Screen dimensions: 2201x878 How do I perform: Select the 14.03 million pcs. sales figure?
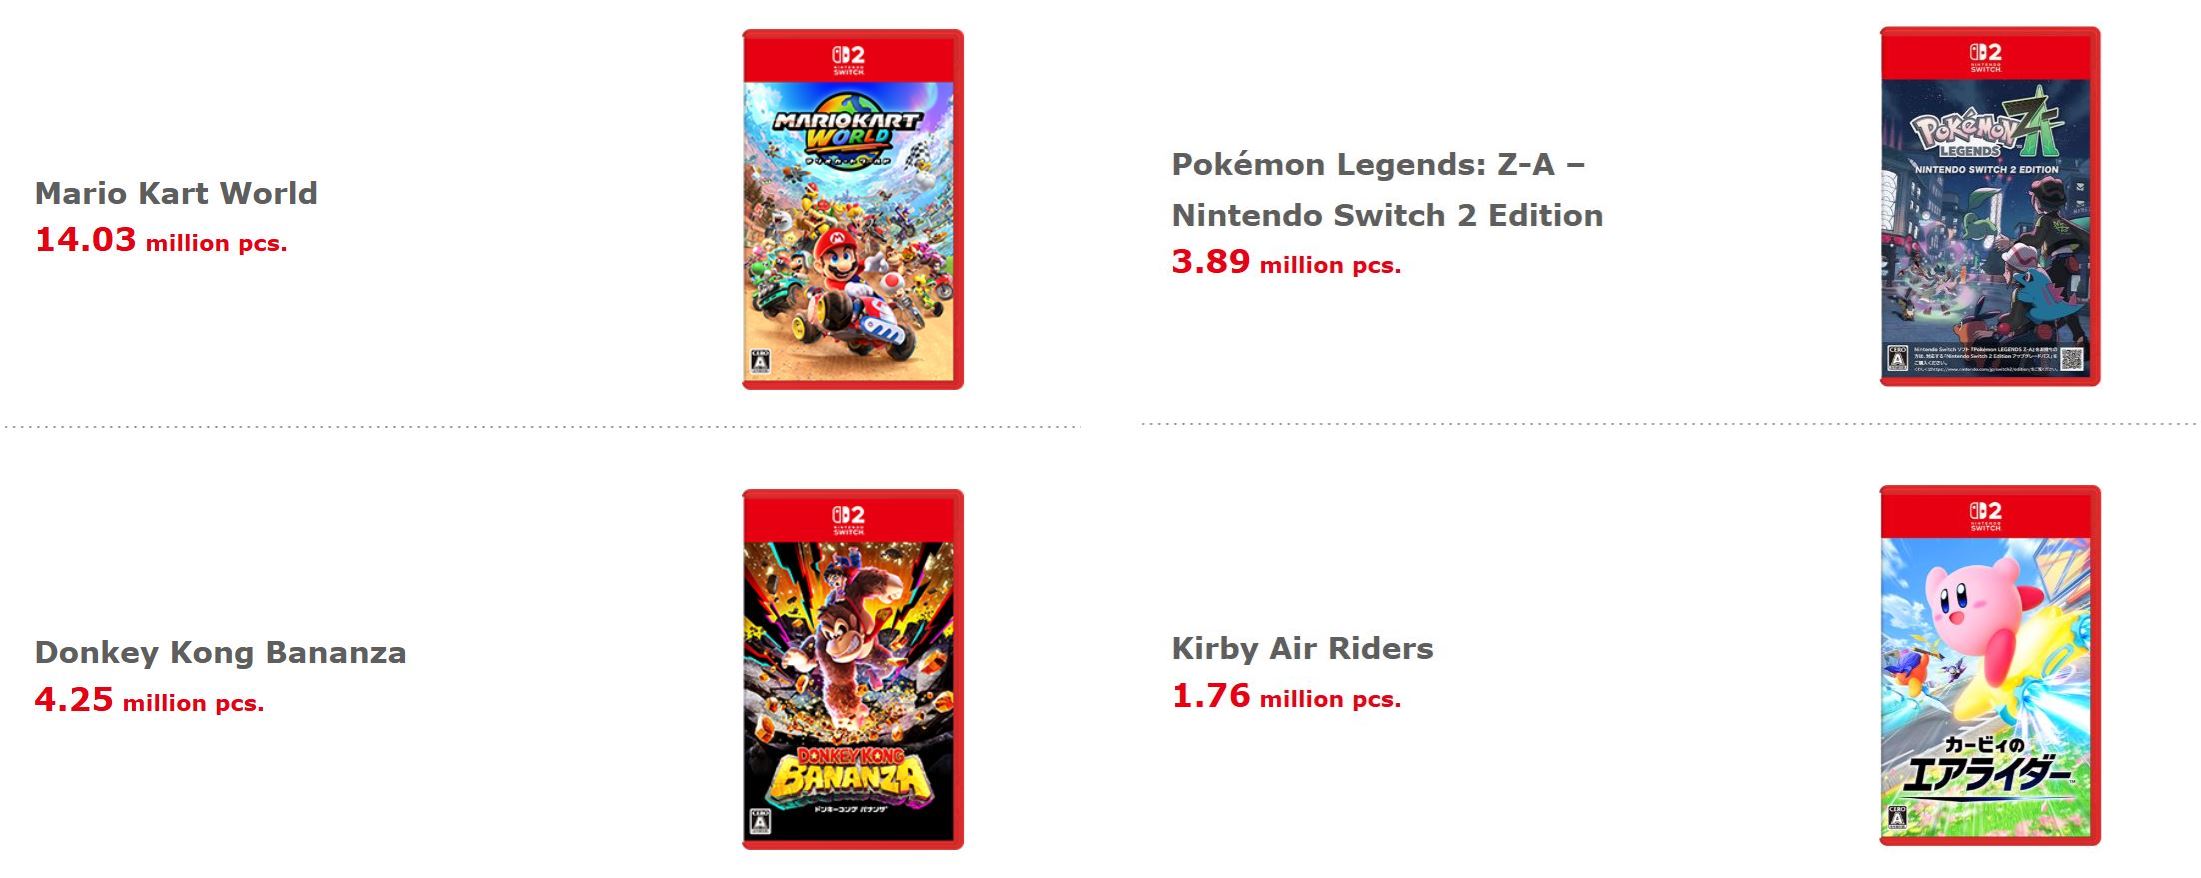point(161,241)
